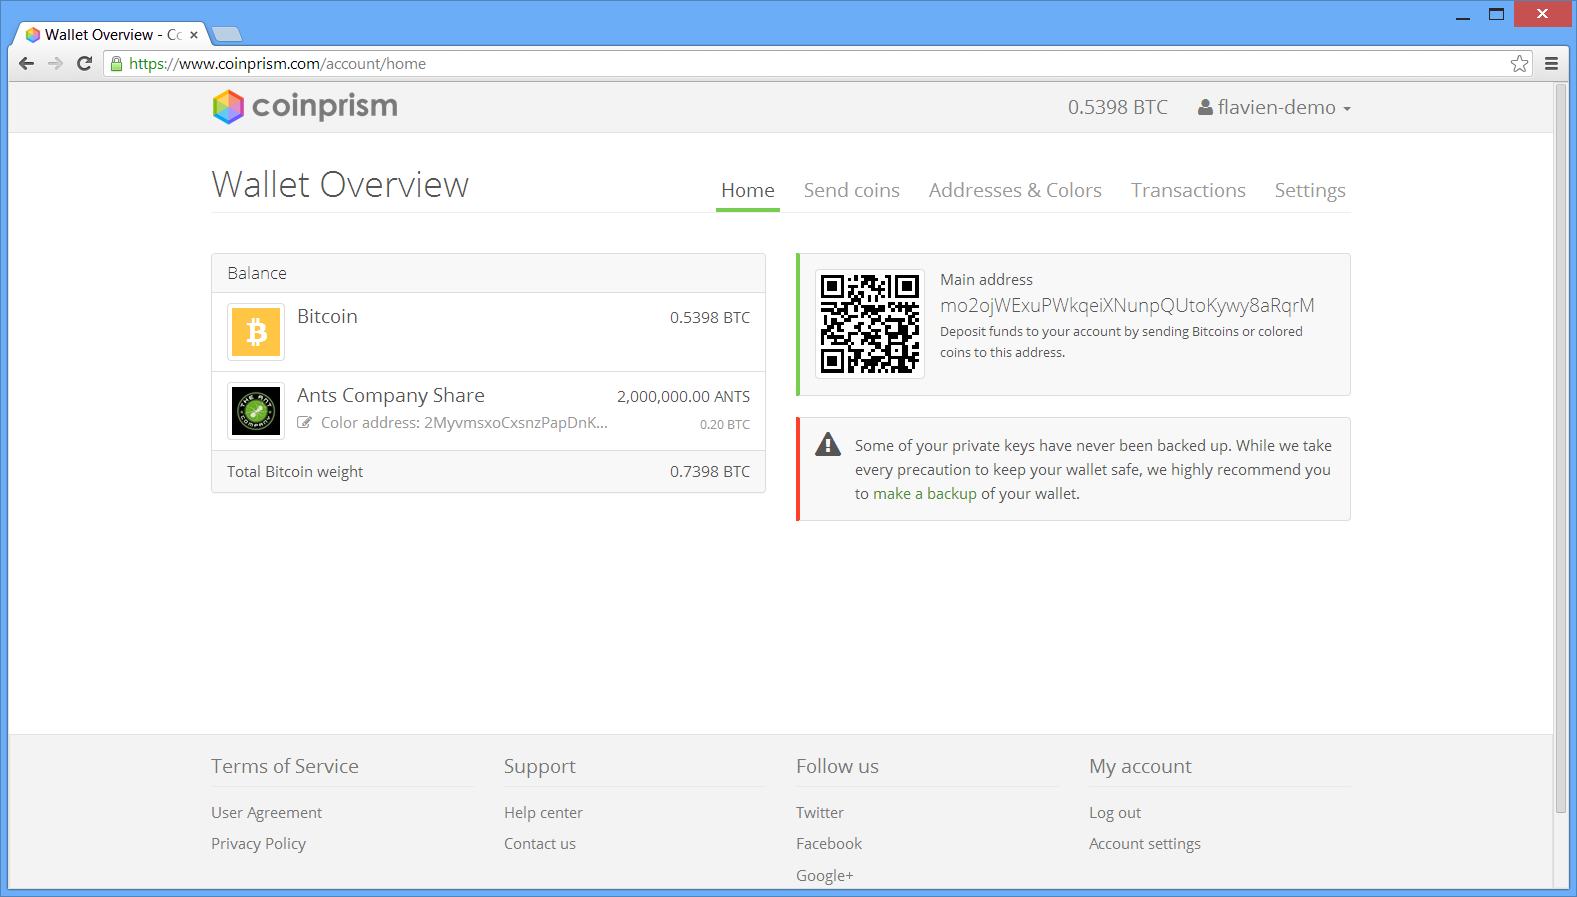This screenshot has width=1577, height=897.
Task: Open the Google+ footer link
Action: click(x=825, y=876)
